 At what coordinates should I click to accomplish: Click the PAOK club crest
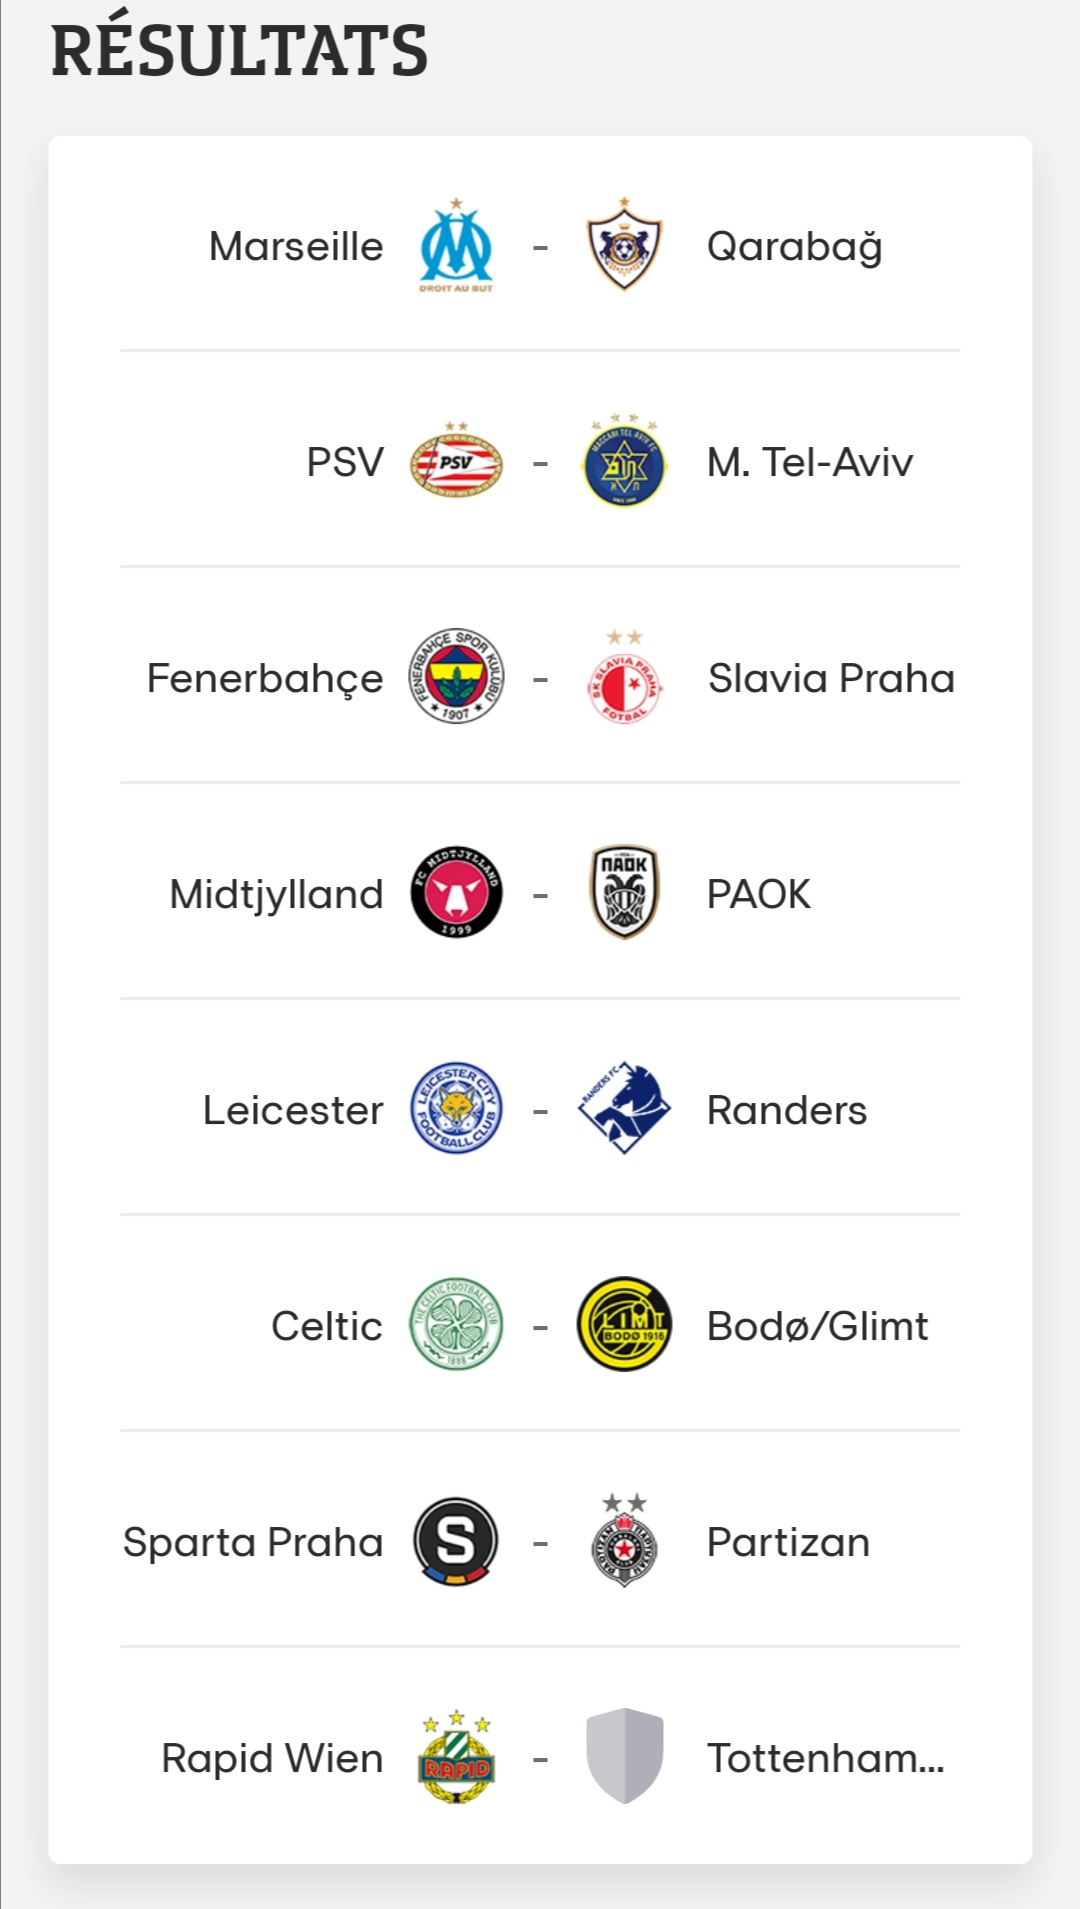click(624, 893)
